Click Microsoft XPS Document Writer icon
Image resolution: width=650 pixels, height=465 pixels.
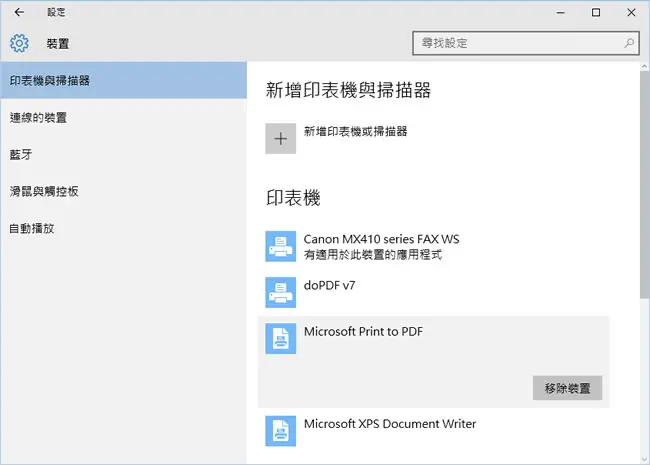coord(281,431)
